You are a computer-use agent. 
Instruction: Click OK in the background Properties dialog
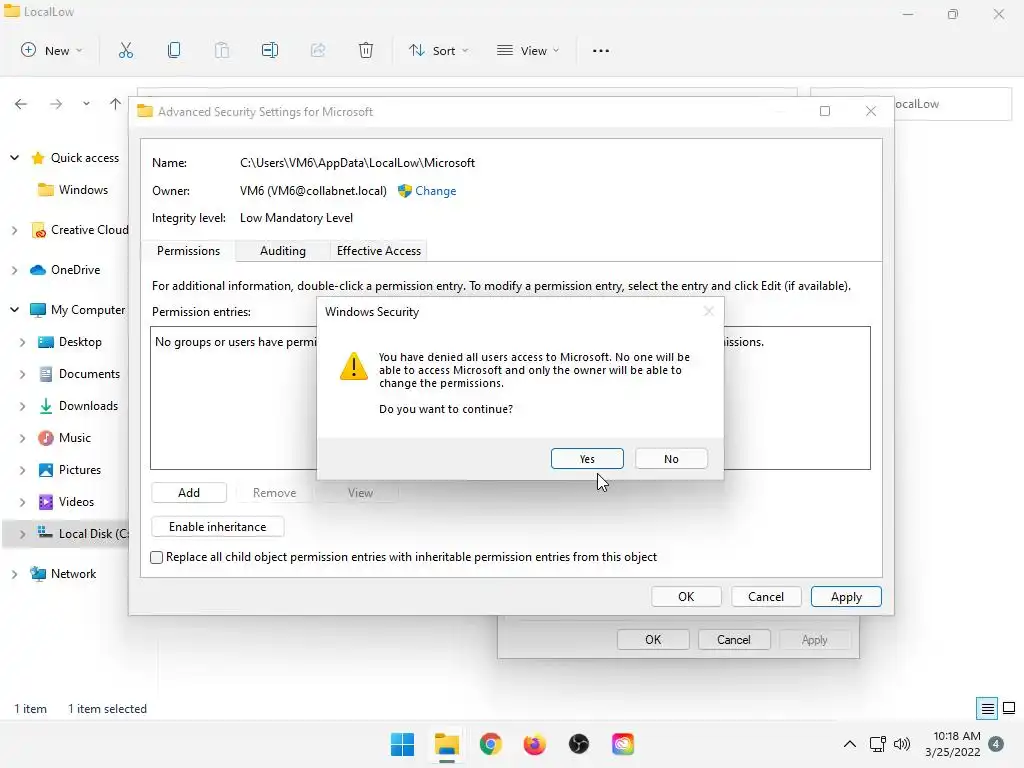click(x=653, y=640)
